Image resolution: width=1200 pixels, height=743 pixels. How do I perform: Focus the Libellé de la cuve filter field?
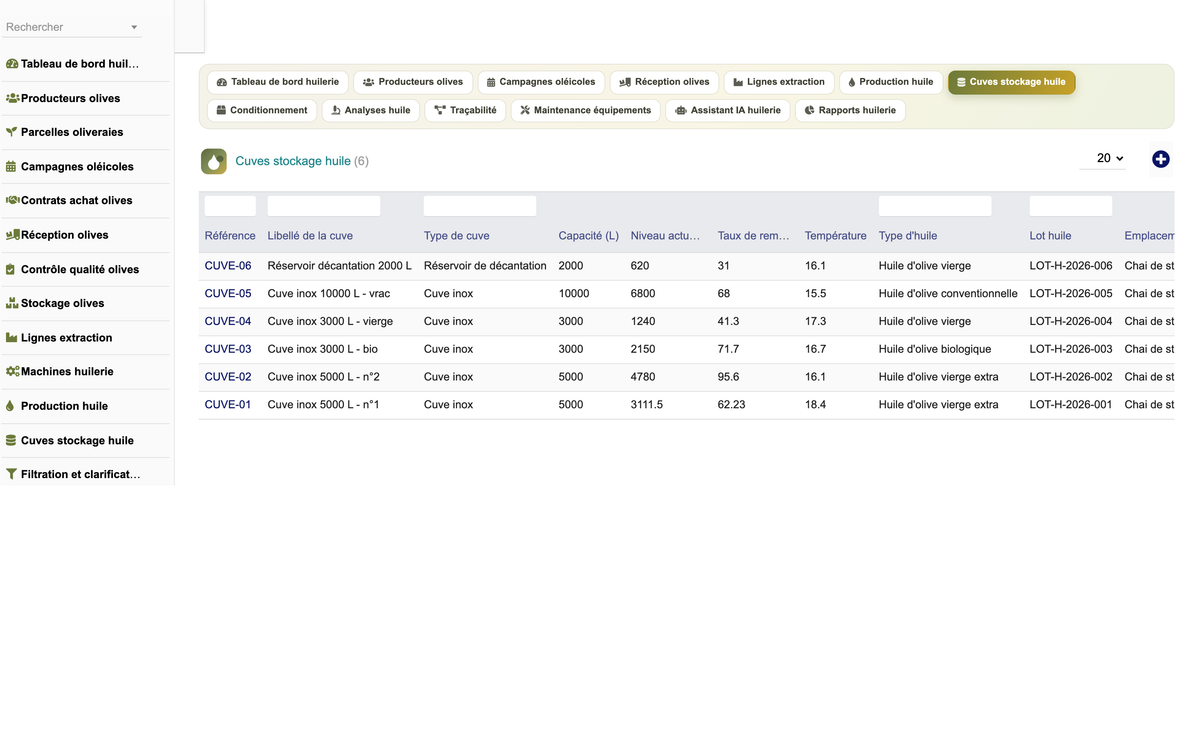pos(324,206)
